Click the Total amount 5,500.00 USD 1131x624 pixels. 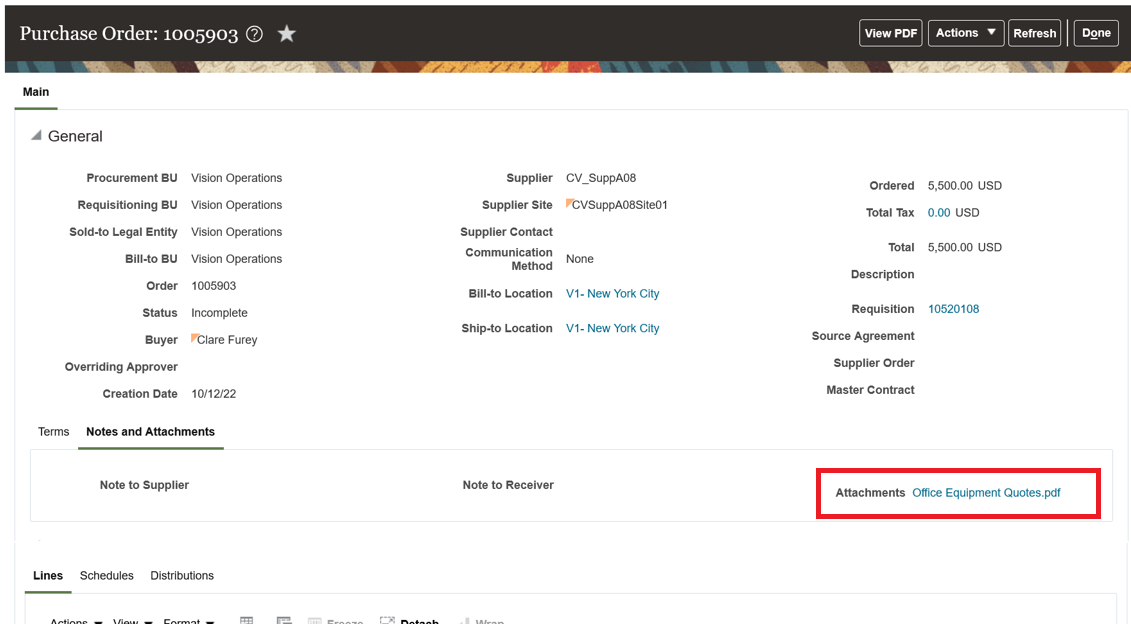[x=964, y=247]
